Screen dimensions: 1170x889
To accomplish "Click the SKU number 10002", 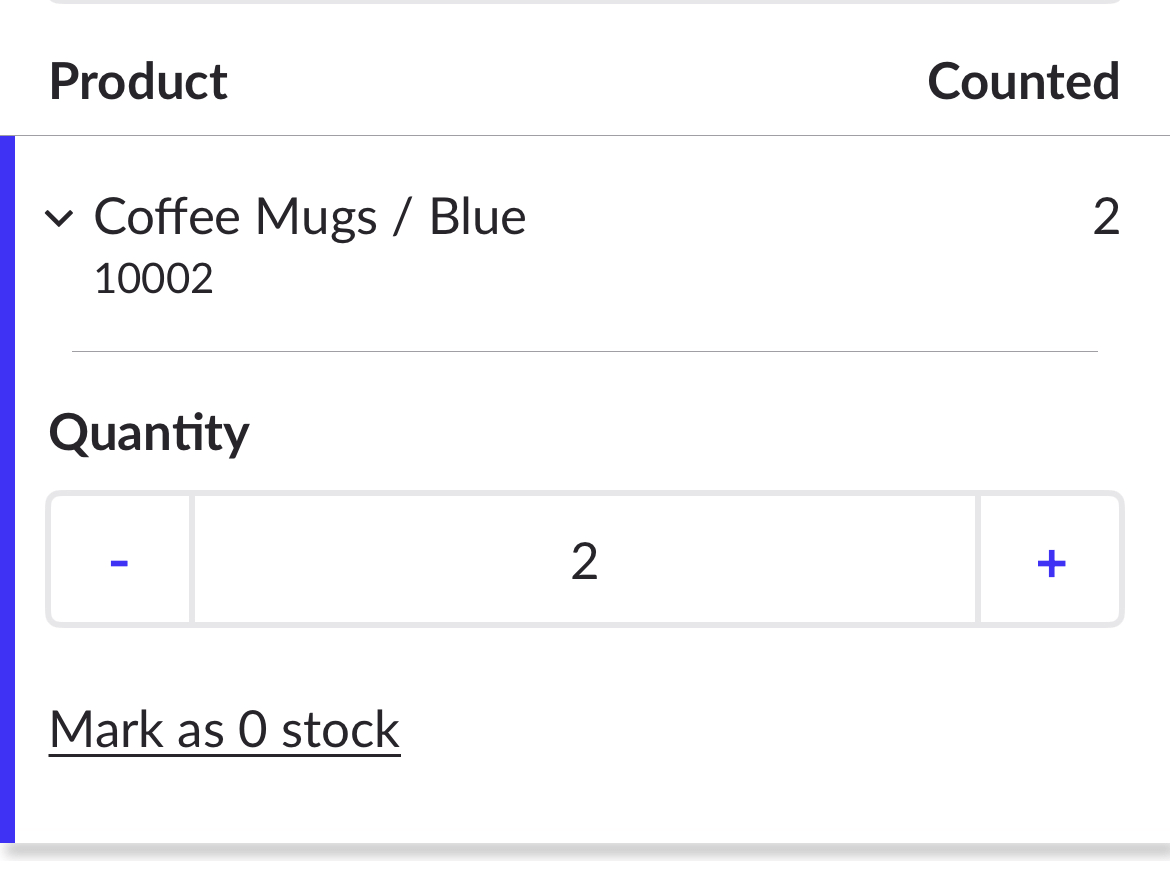I will pyautogui.click(x=153, y=278).
